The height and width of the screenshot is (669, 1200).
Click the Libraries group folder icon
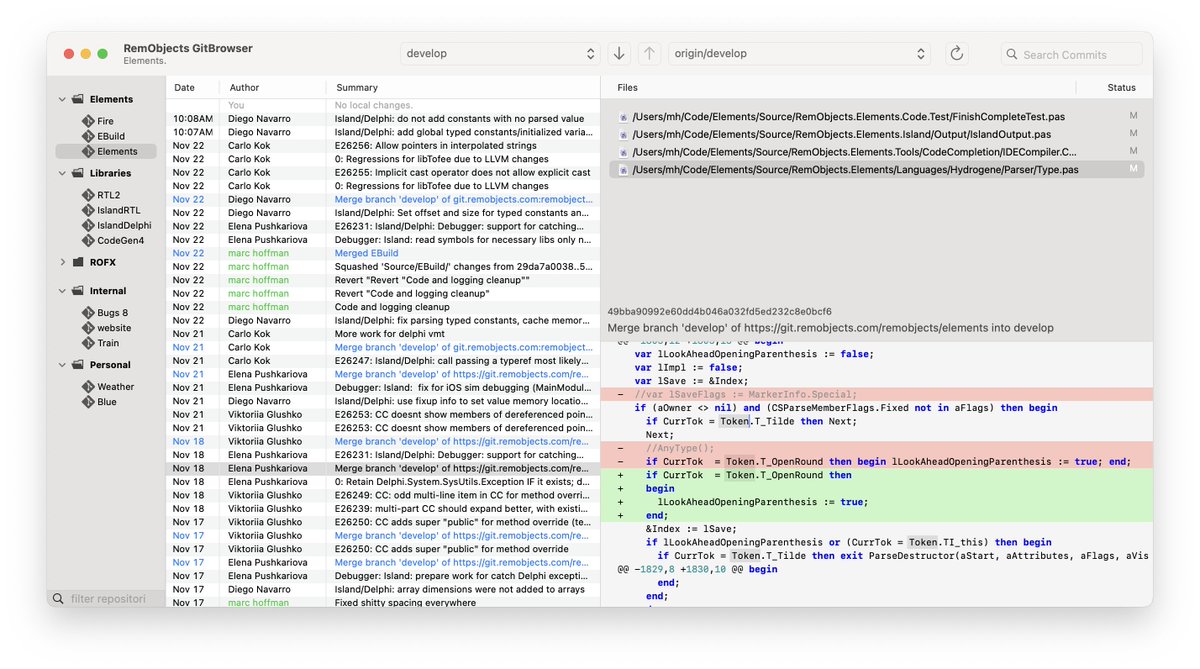coord(78,173)
